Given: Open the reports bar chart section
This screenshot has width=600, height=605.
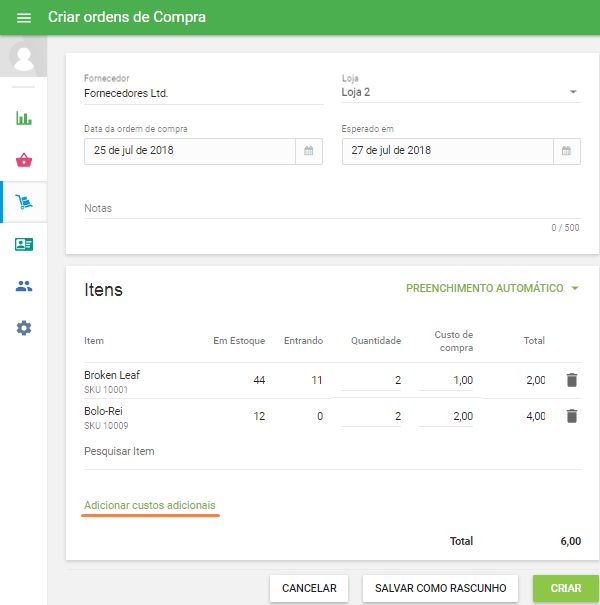Looking at the screenshot, I should (24, 118).
